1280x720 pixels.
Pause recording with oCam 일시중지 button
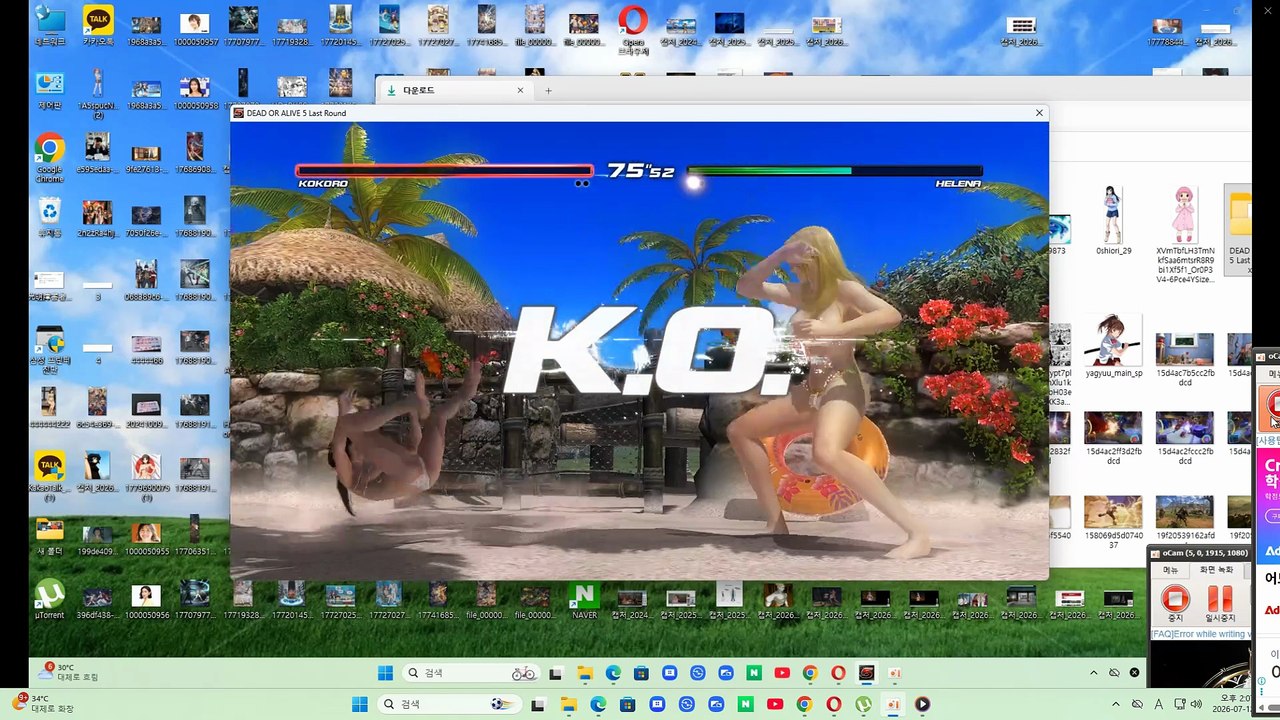(1220, 602)
